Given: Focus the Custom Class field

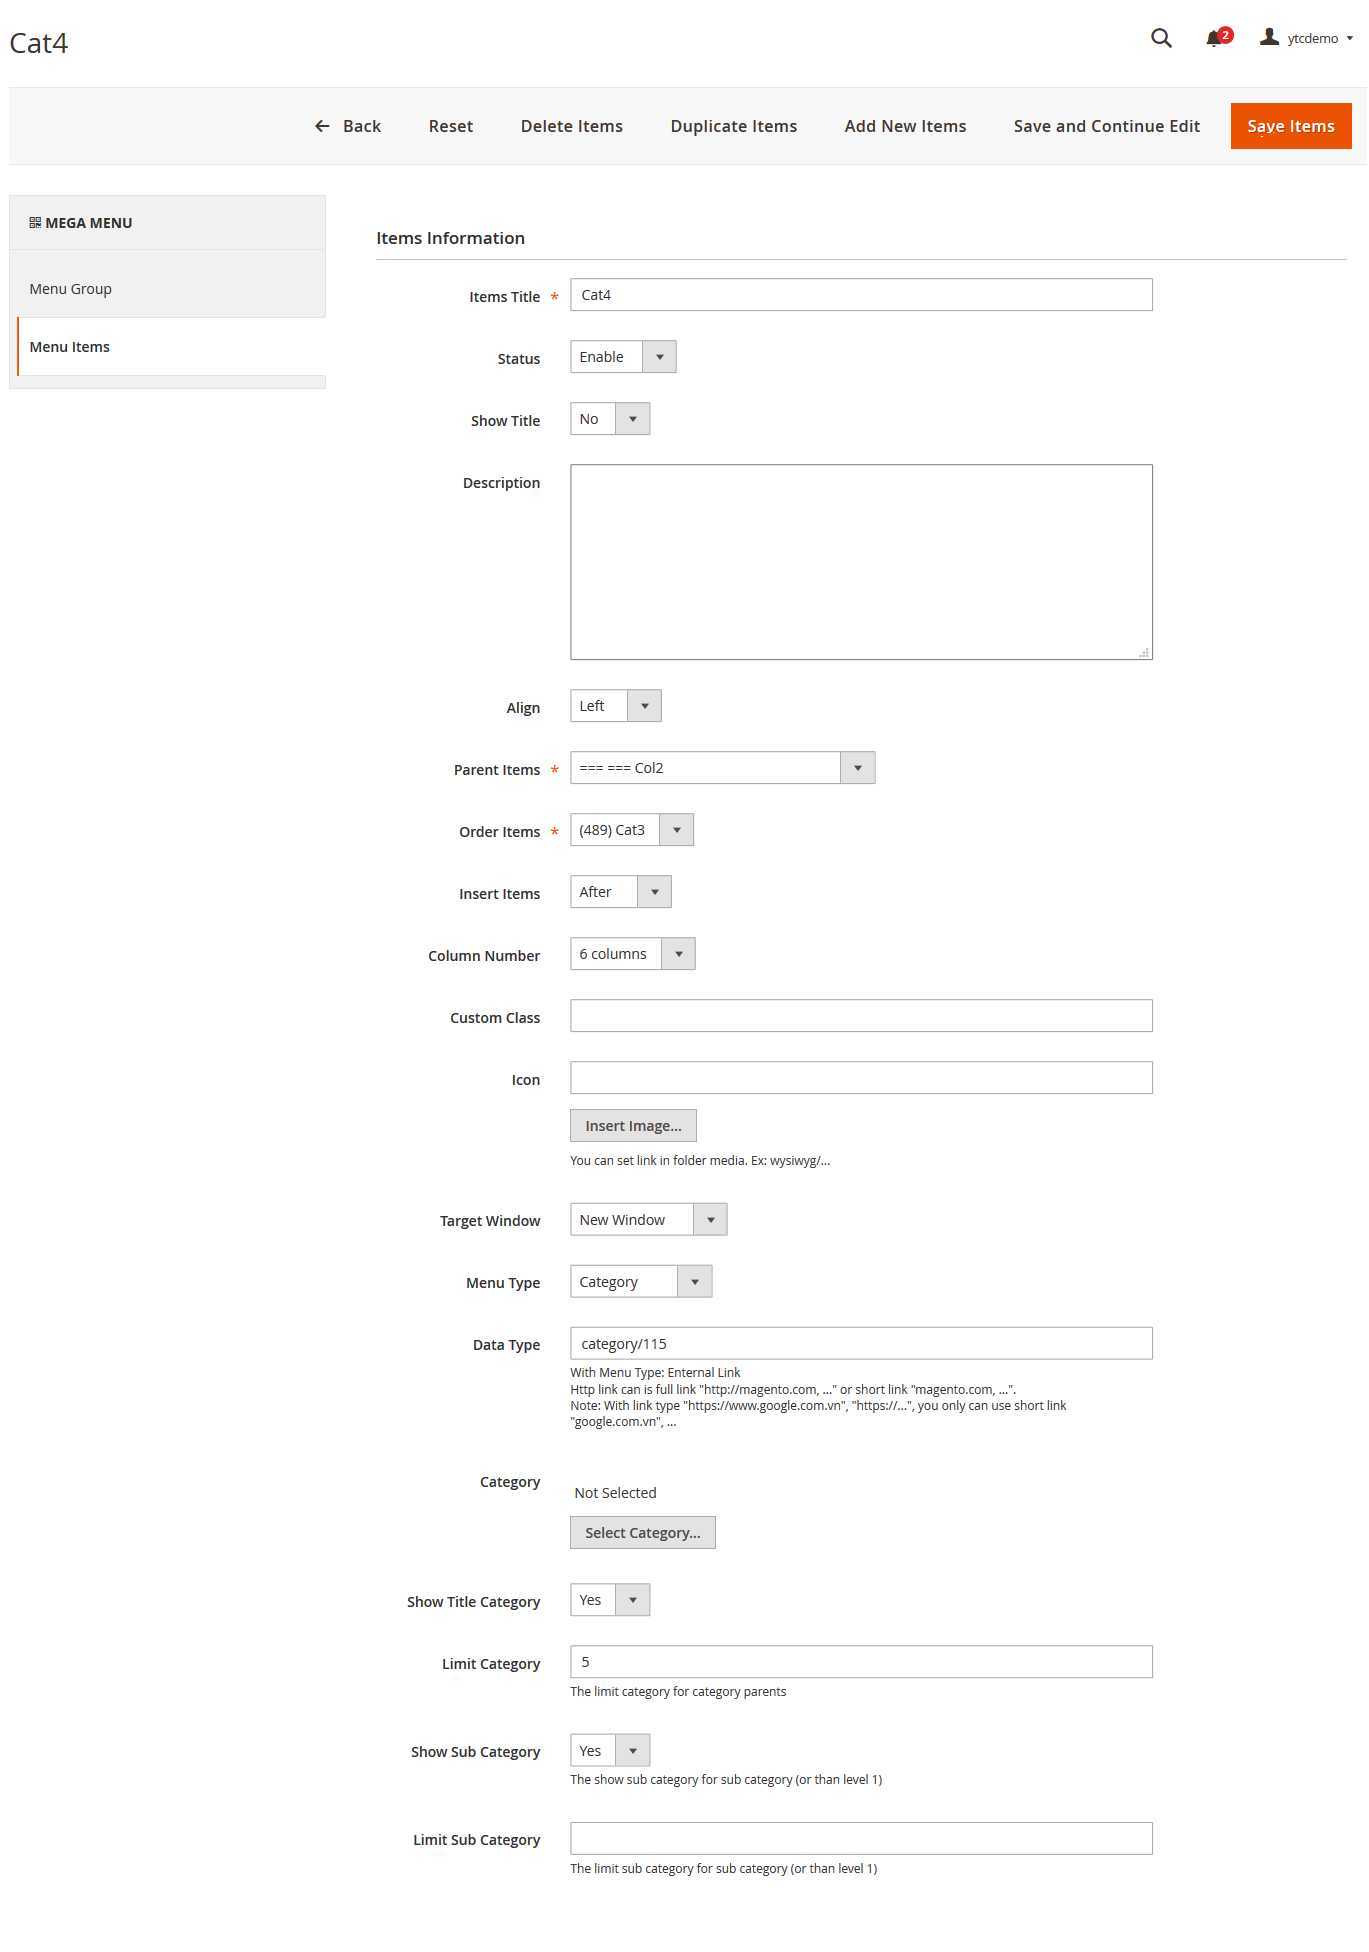Looking at the screenshot, I should pos(861,1016).
